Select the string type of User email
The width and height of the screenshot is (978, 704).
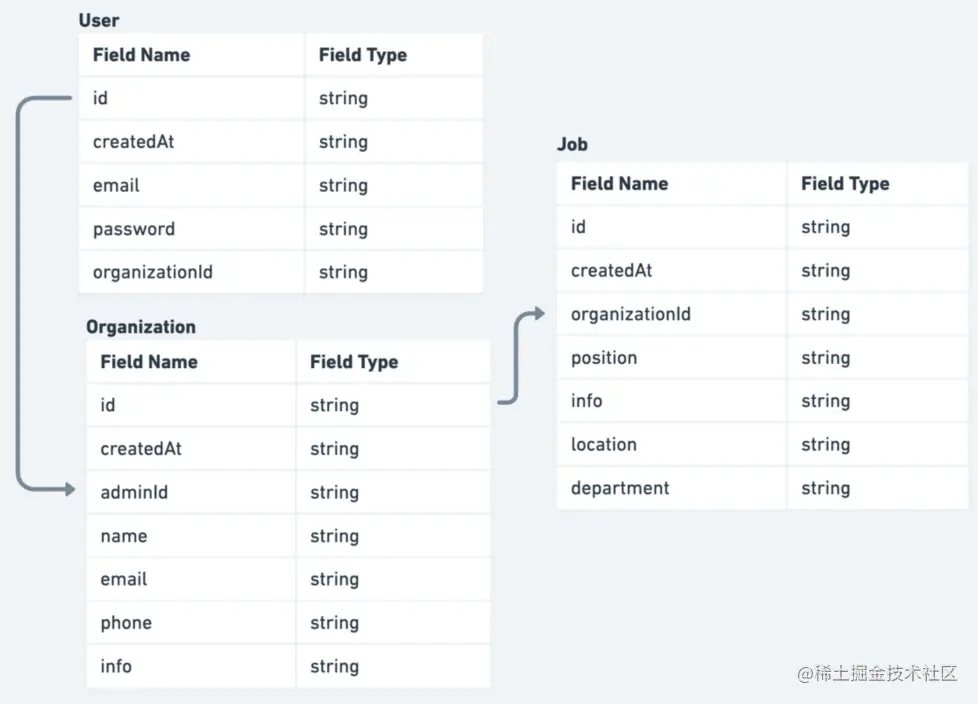click(x=343, y=185)
